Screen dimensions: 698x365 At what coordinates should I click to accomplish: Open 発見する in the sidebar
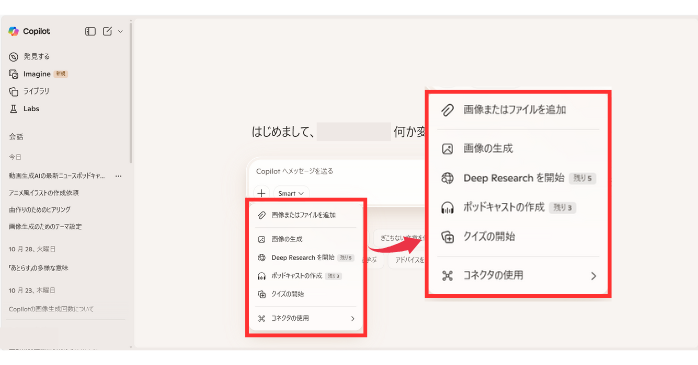[x=29, y=57]
